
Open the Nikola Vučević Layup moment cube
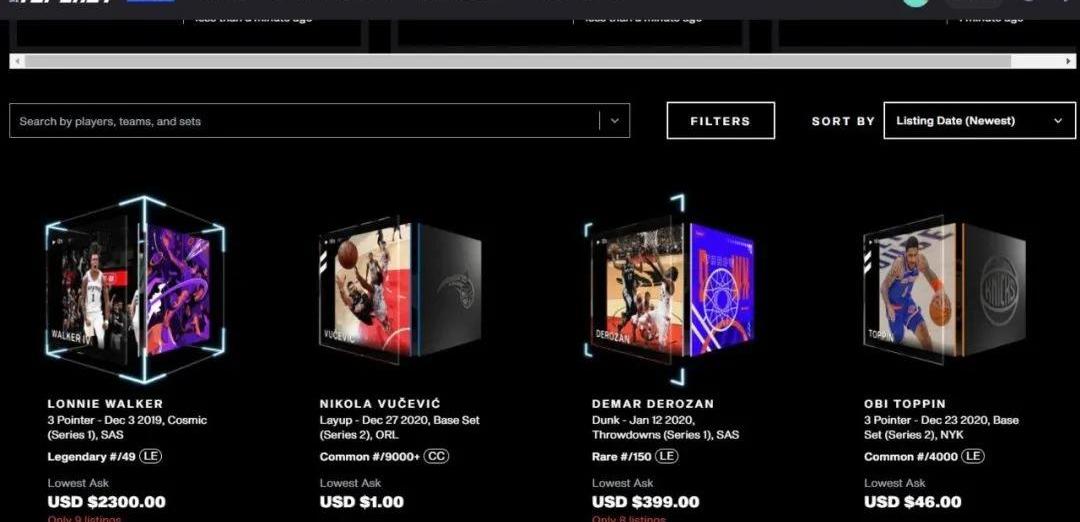click(x=400, y=290)
